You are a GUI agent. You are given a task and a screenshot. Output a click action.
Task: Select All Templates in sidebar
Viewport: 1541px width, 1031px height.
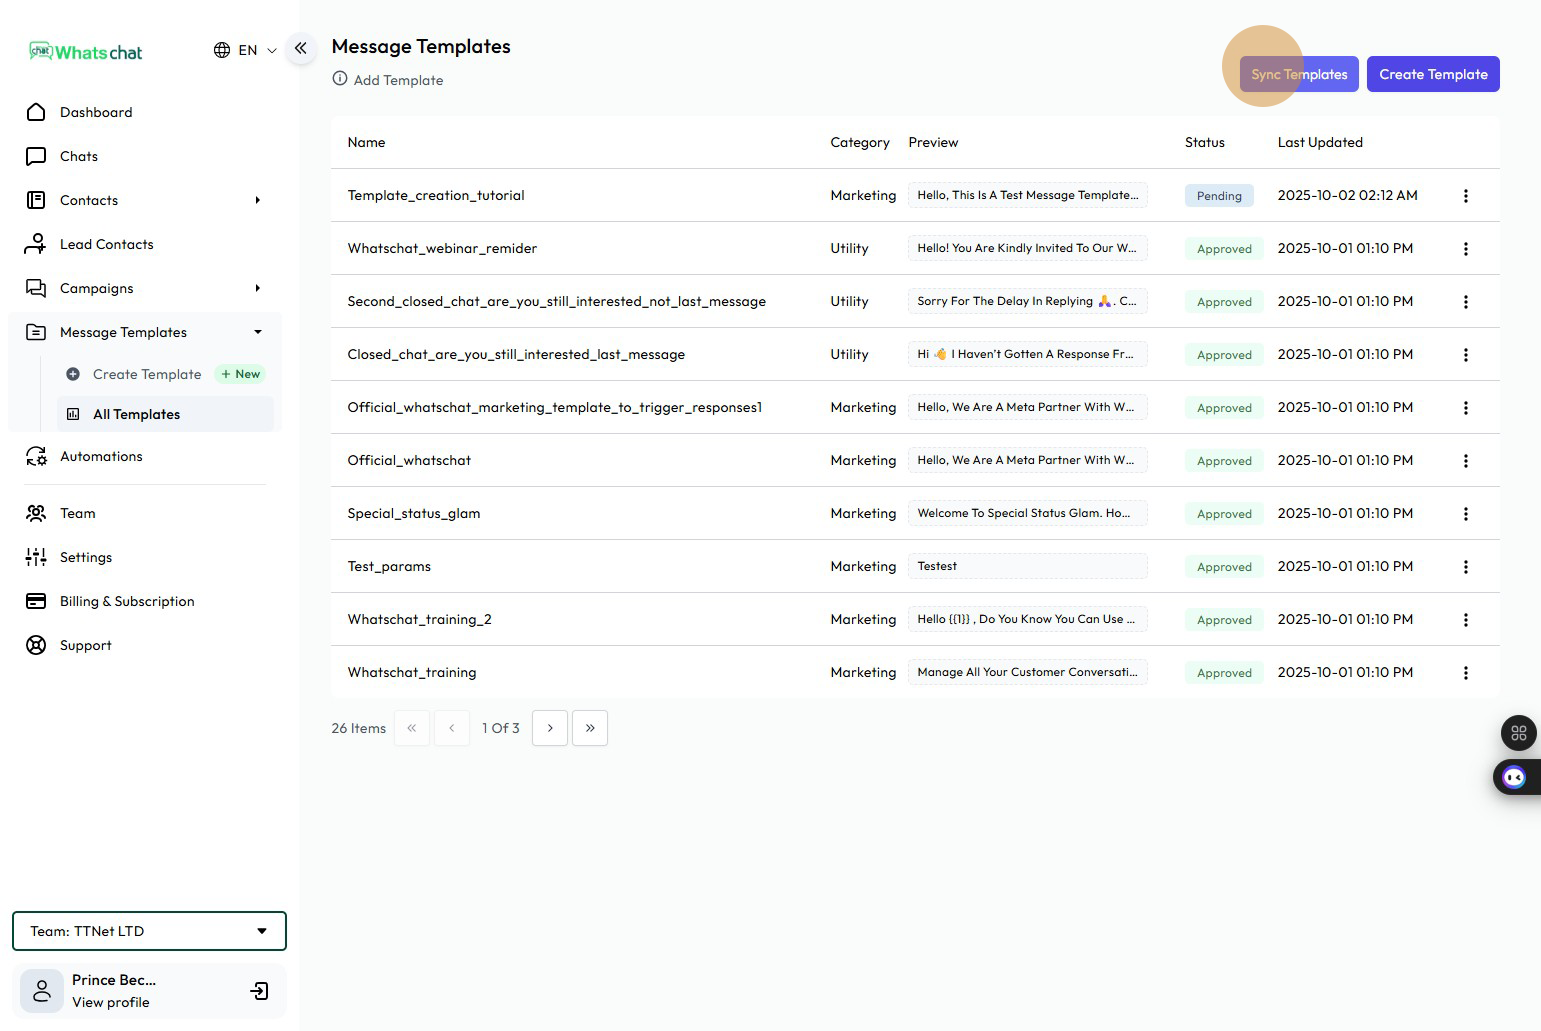136,414
